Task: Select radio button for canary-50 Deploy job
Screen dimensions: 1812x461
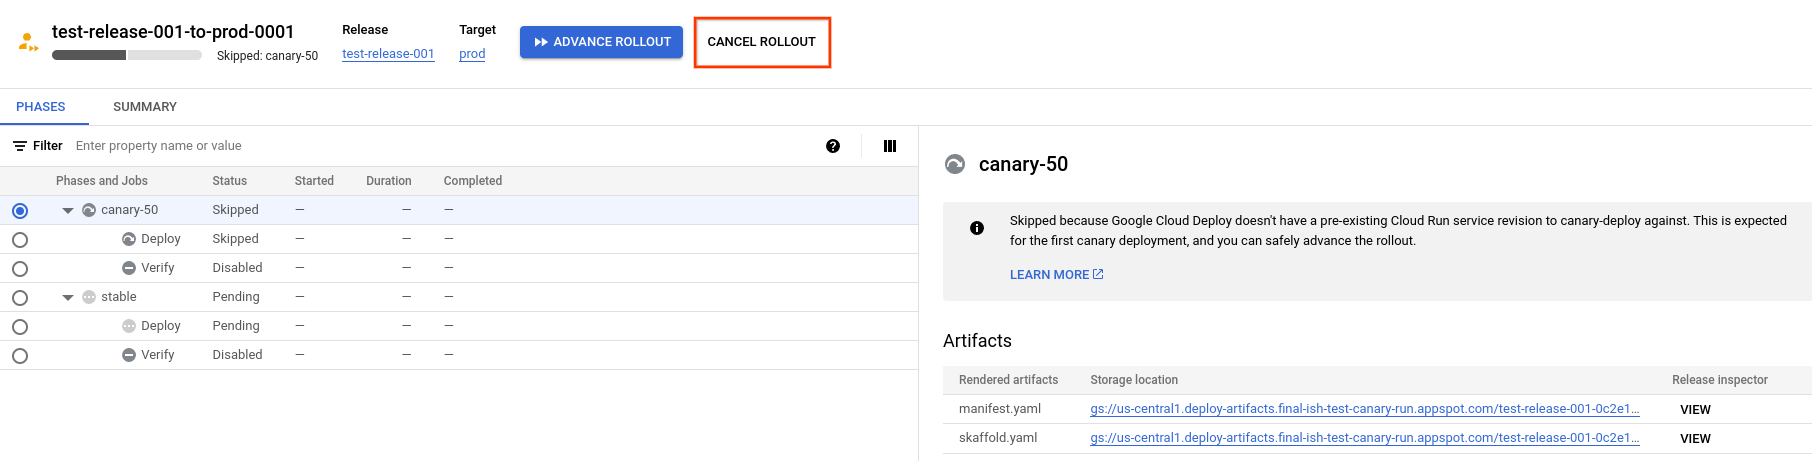Action: pyautogui.click(x=20, y=240)
